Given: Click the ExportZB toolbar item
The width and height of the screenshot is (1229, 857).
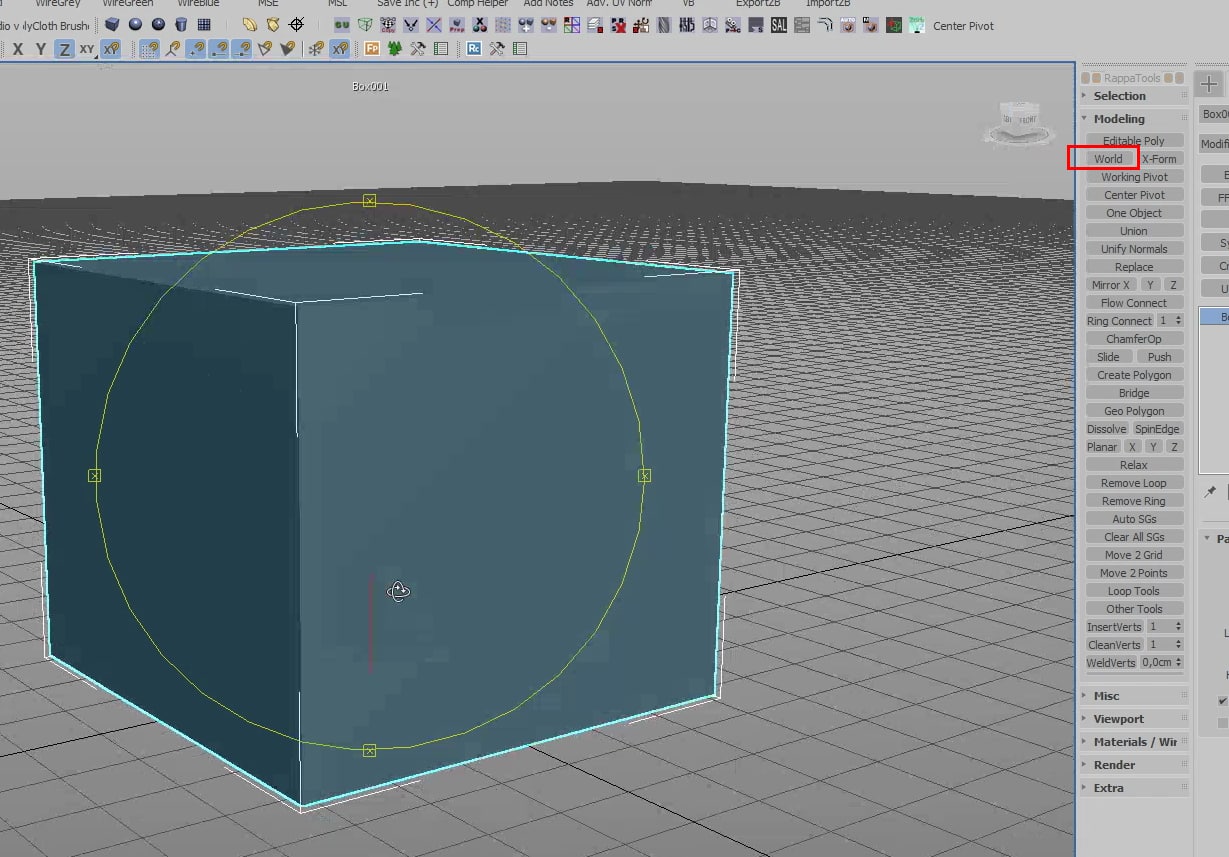Looking at the screenshot, I should coord(758,4).
